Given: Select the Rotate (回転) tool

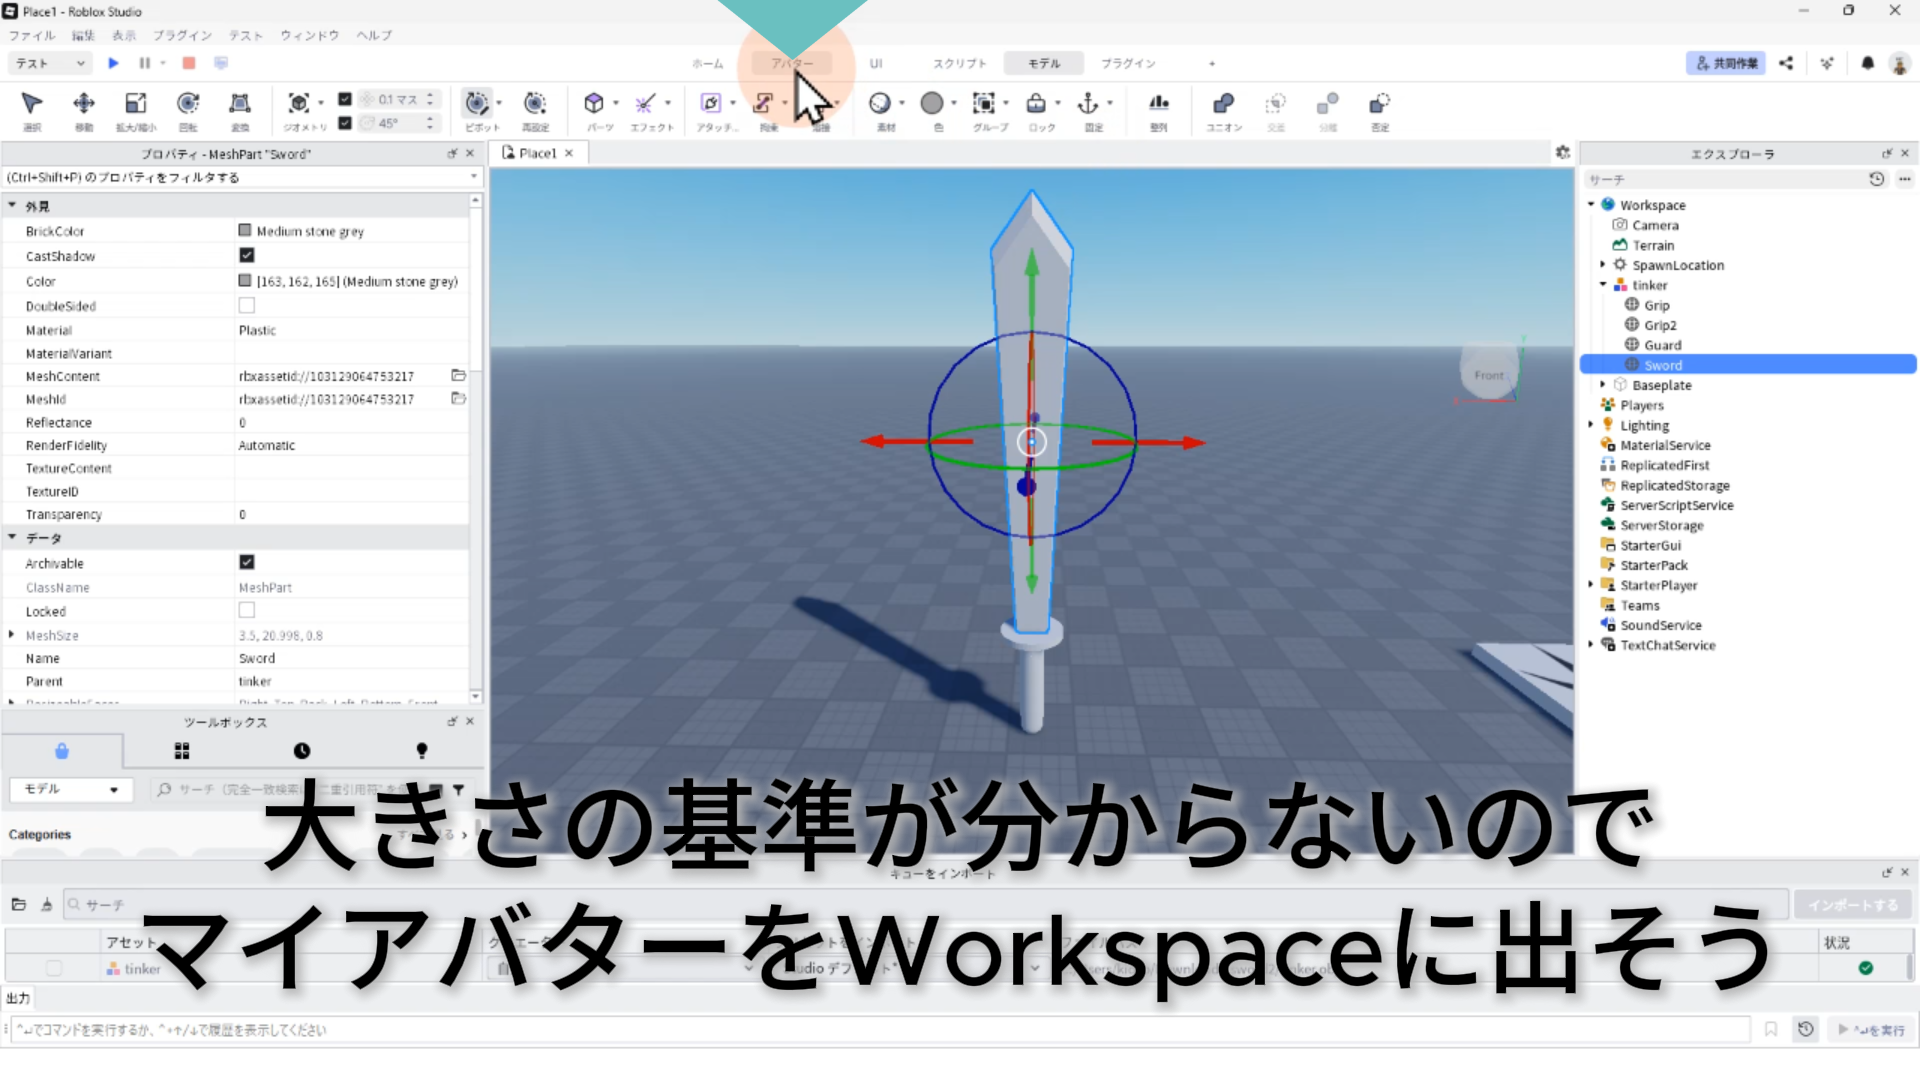Looking at the screenshot, I should pyautogui.click(x=188, y=104).
